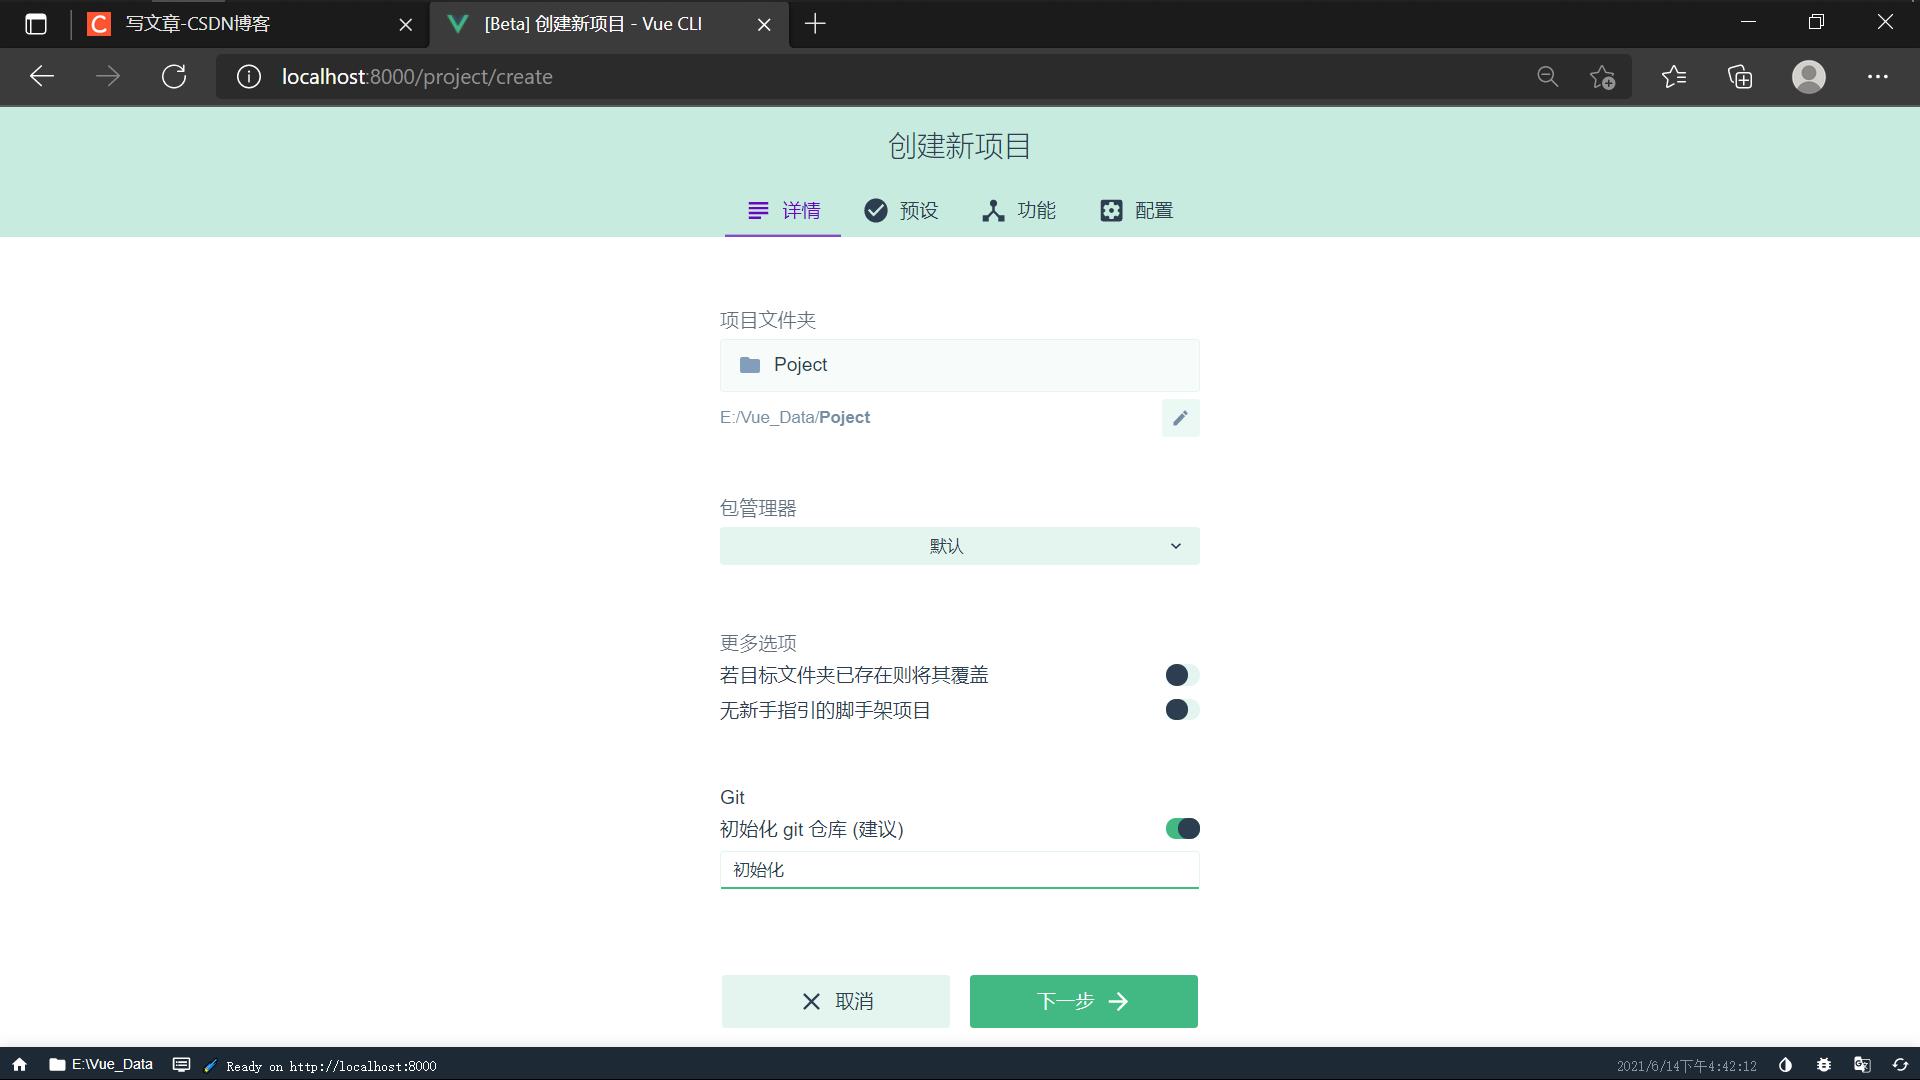Click the E:/Vue_Data/Poject path text
1920x1080 pixels.
tap(795, 418)
